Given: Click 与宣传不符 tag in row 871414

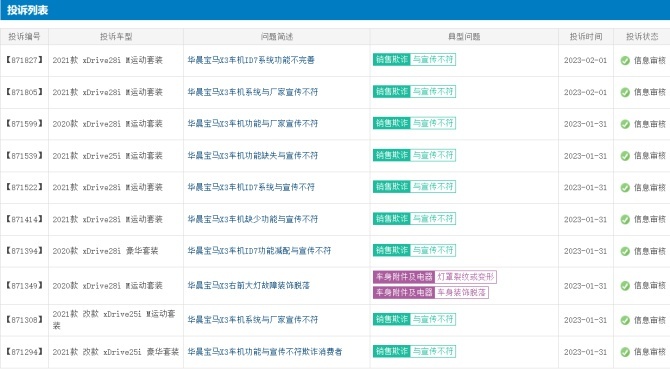Looking at the screenshot, I should click(x=433, y=219).
